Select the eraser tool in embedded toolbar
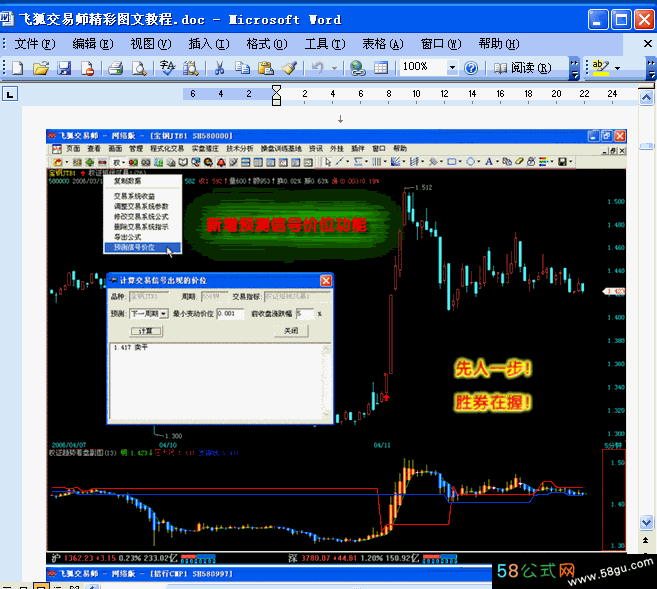The height and width of the screenshot is (589, 657). tap(519, 162)
